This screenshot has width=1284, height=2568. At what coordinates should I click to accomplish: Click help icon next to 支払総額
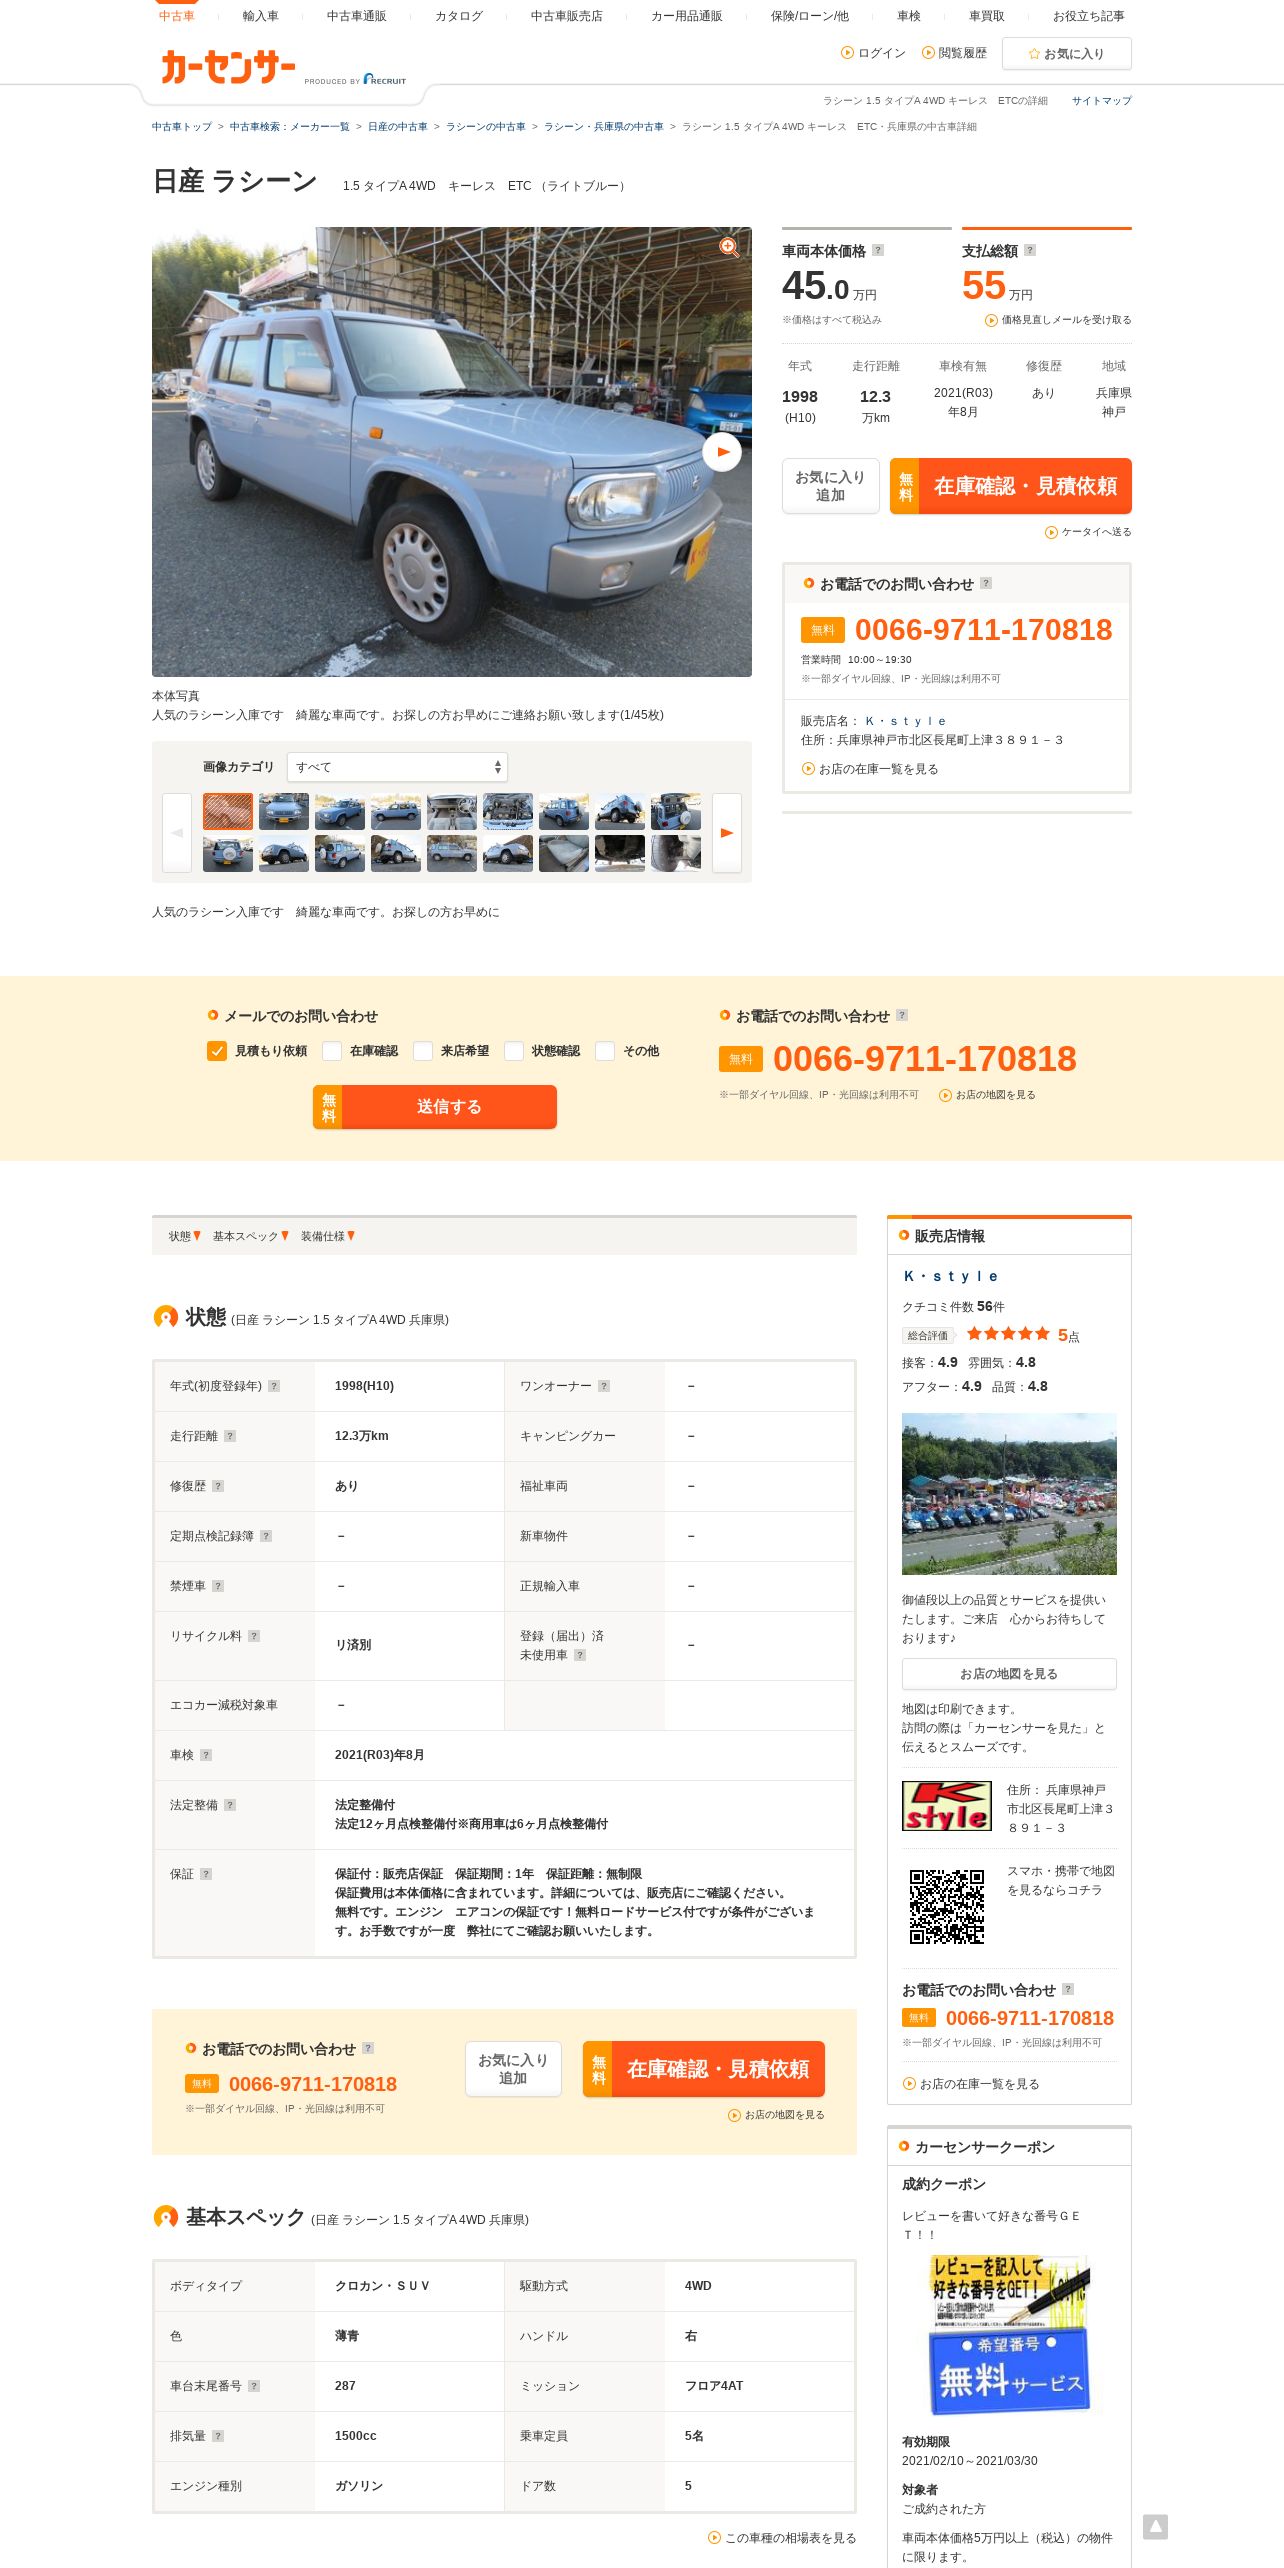tap(1030, 250)
